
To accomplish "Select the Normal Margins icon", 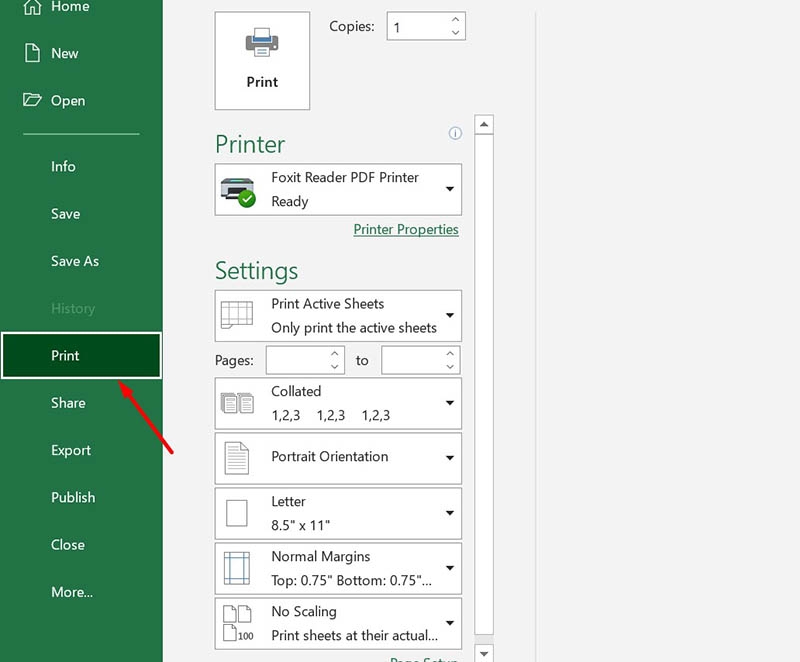I will 239,568.
